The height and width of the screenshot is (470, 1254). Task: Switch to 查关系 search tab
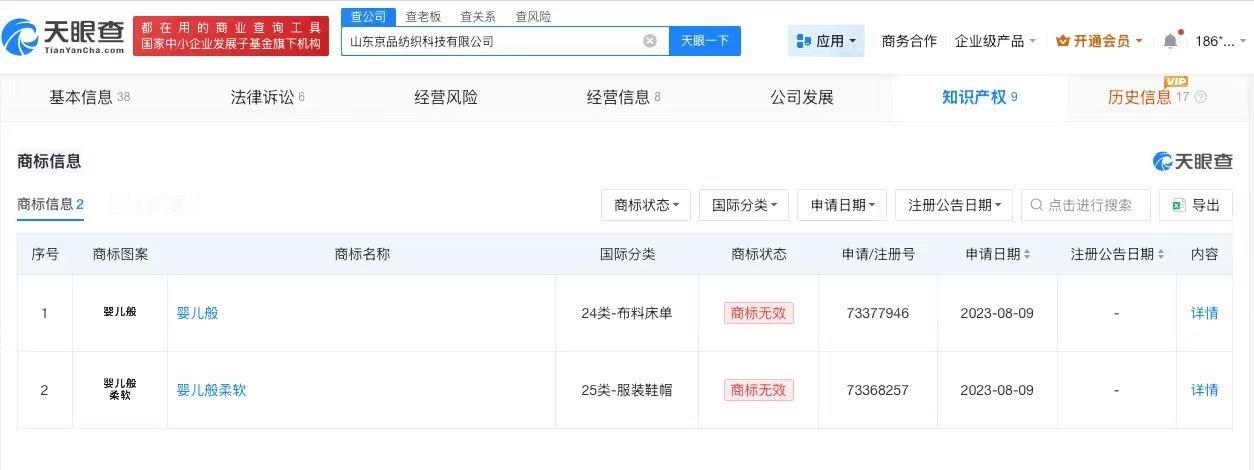click(478, 17)
